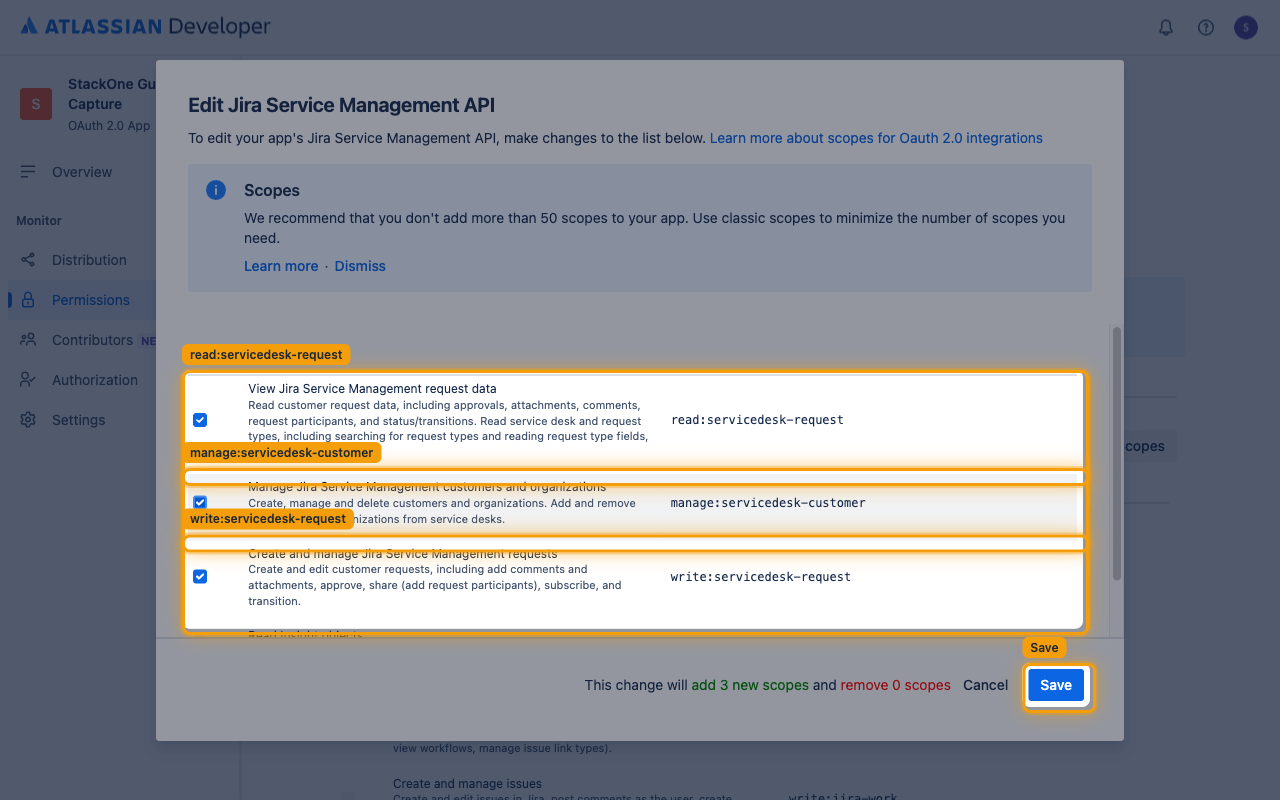Click the Permissions lock icon
The height and width of the screenshot is (800, 1280).
point(28,300)
